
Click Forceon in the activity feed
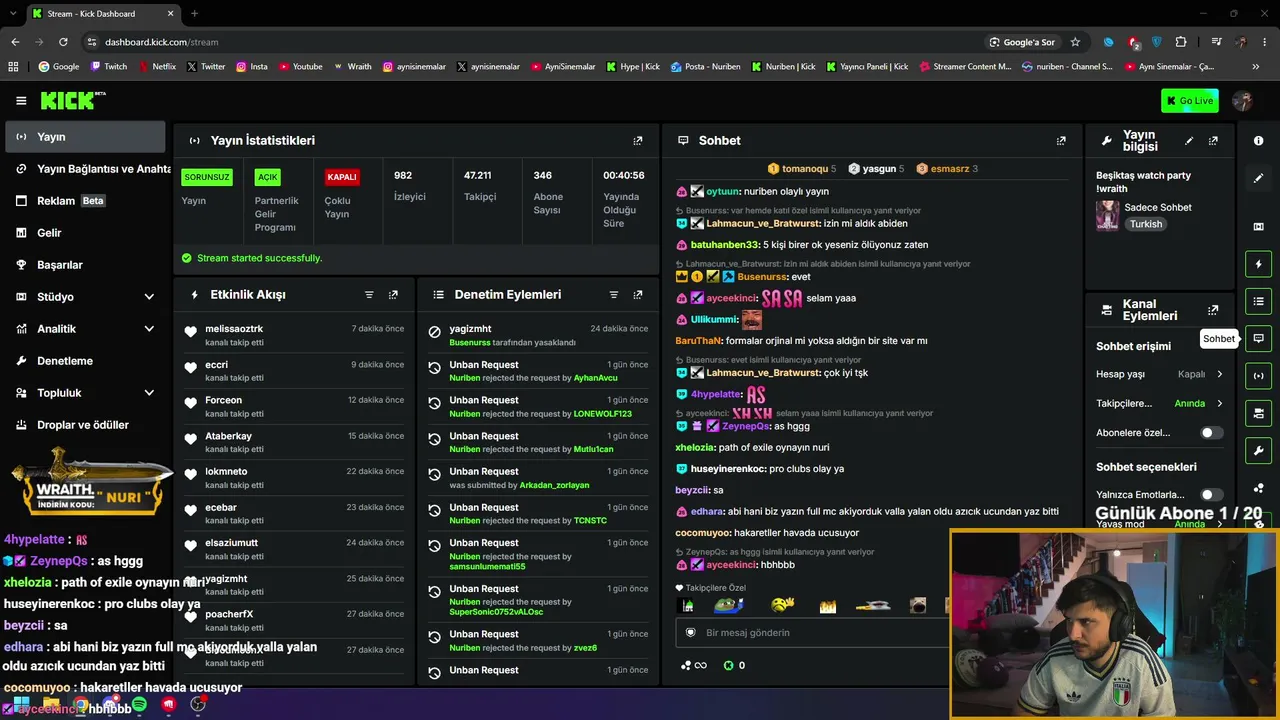point(223,400)
